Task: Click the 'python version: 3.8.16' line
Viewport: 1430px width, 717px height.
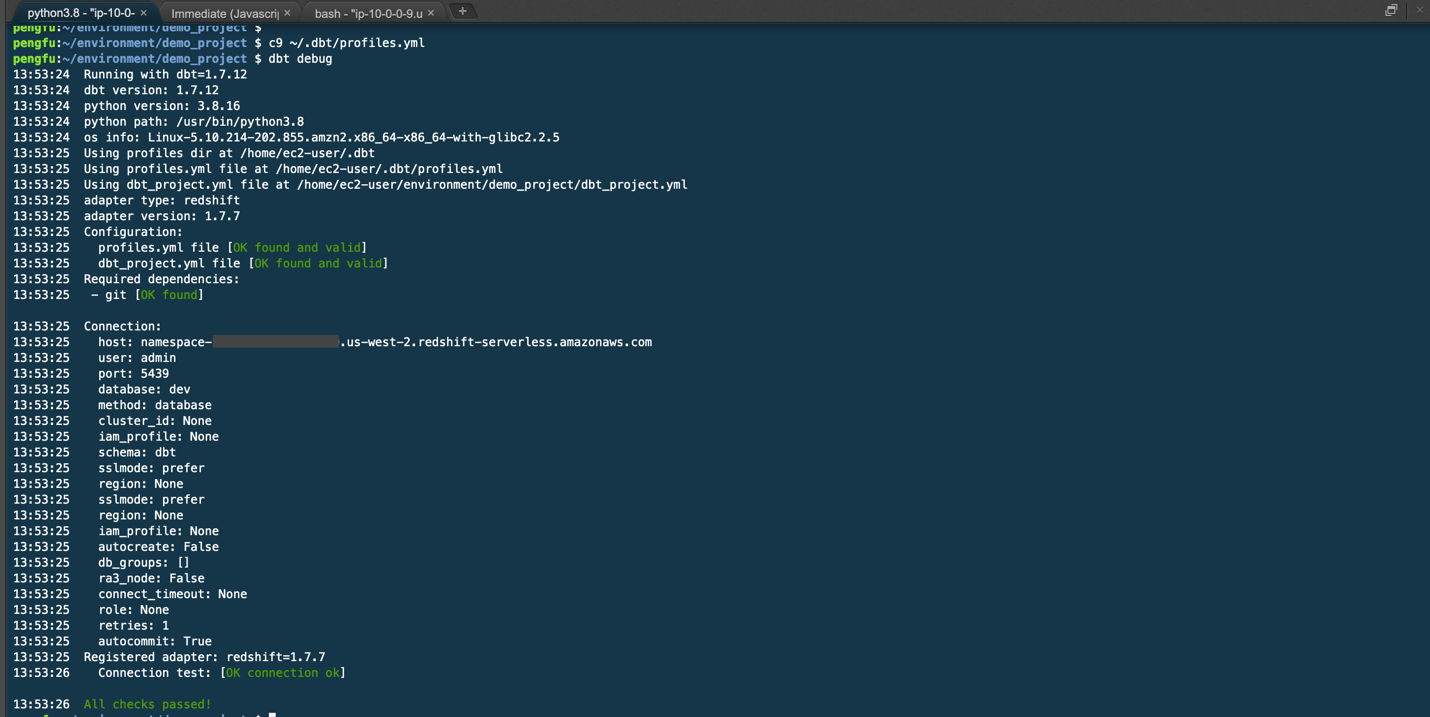Action: pos(162,106)
